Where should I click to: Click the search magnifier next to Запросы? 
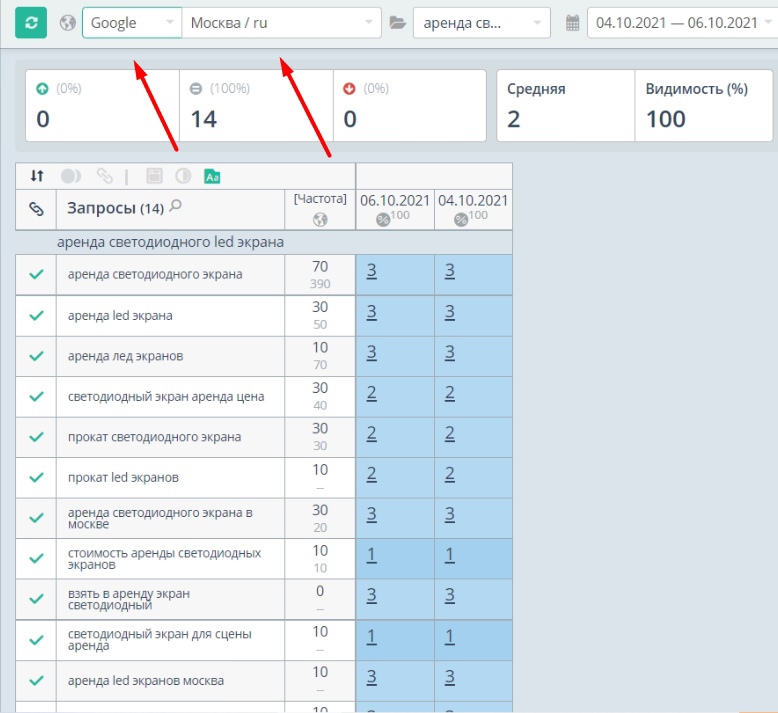[x=175, y=205]
